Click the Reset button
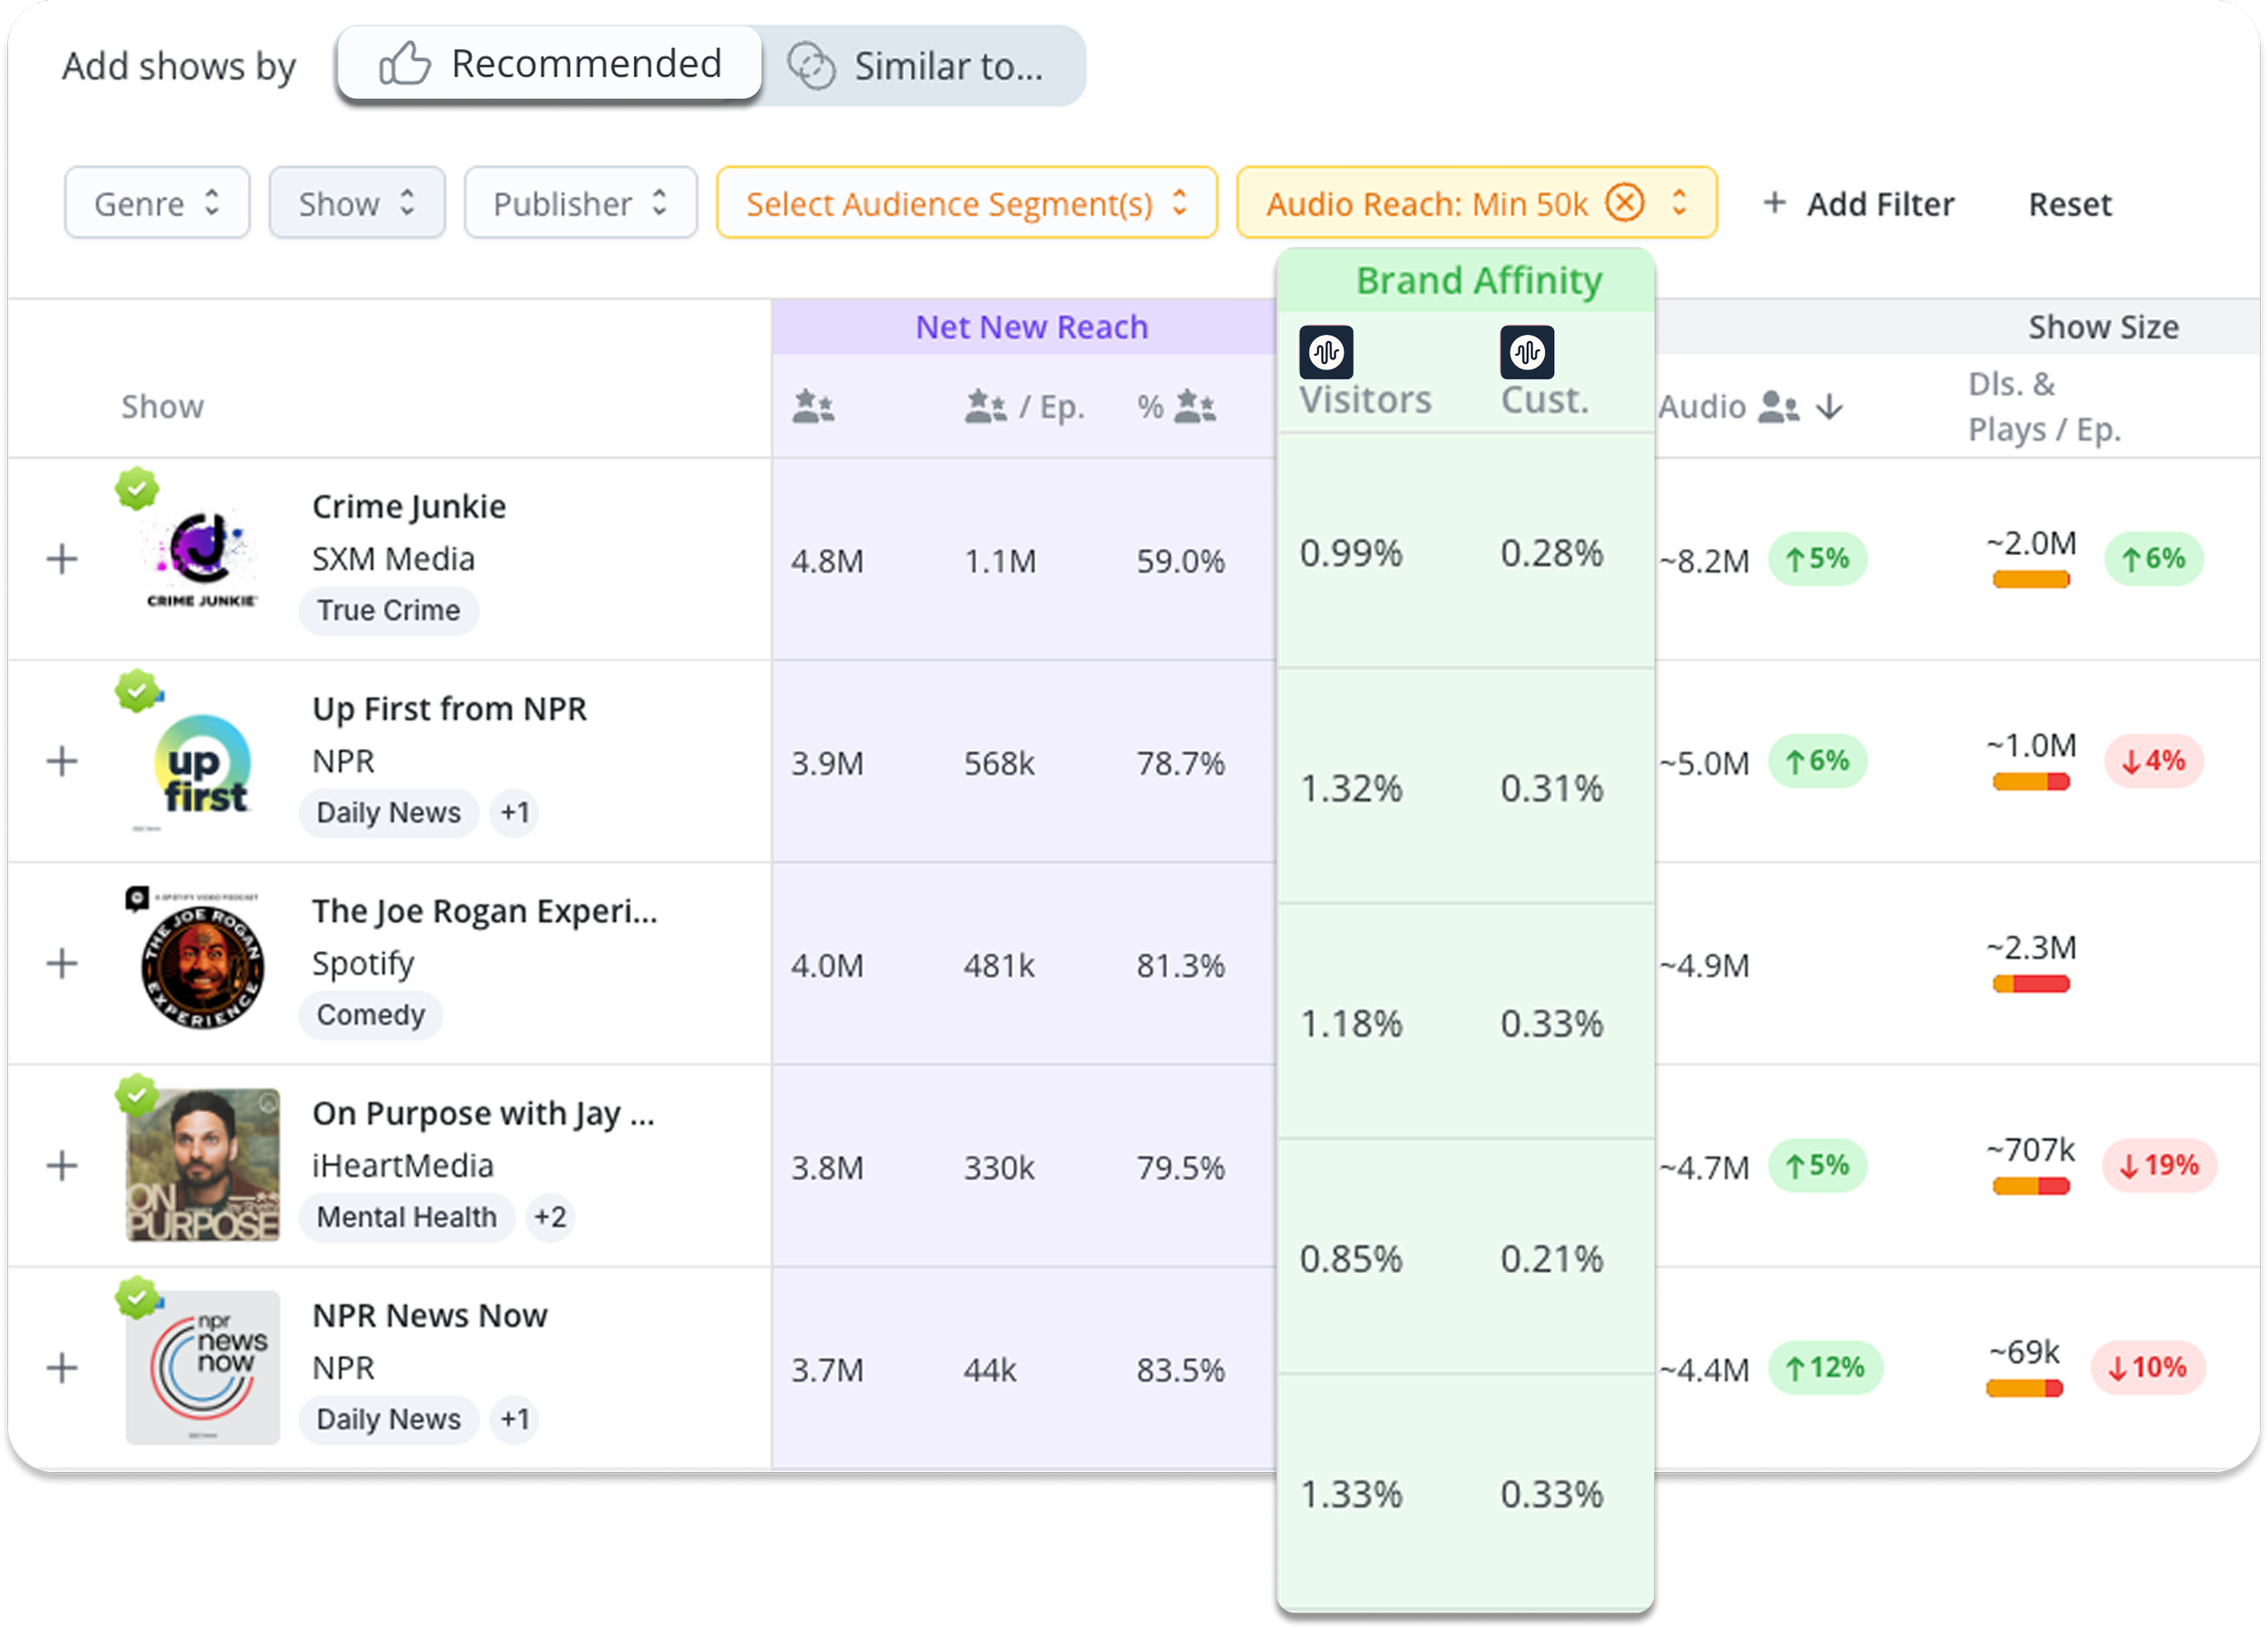 click(x=2069, y=203)
